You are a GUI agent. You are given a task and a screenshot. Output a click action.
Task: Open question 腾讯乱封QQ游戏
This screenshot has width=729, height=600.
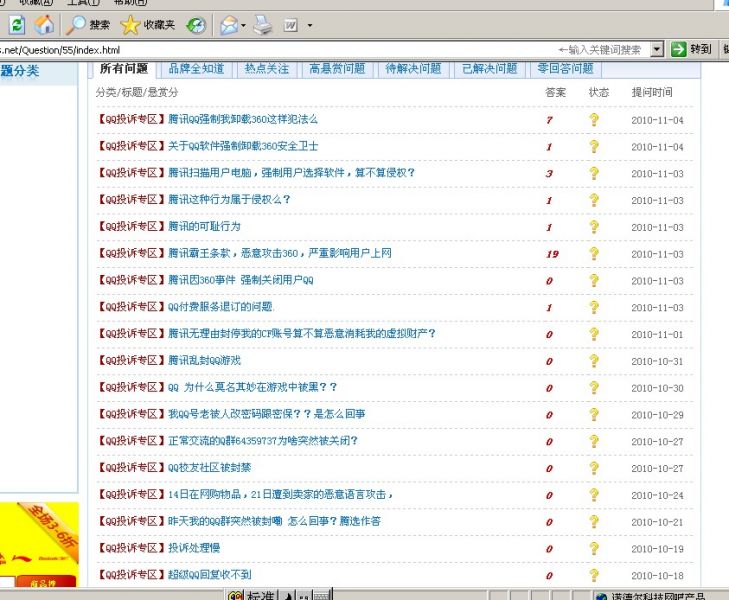[204, 361]
